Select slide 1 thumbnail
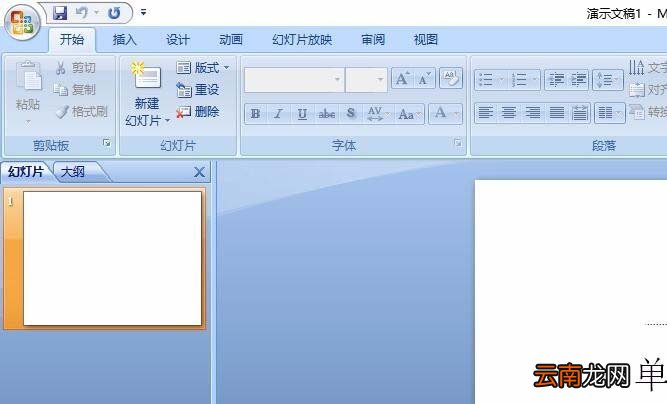667x404 pixels. coord(112,259)
